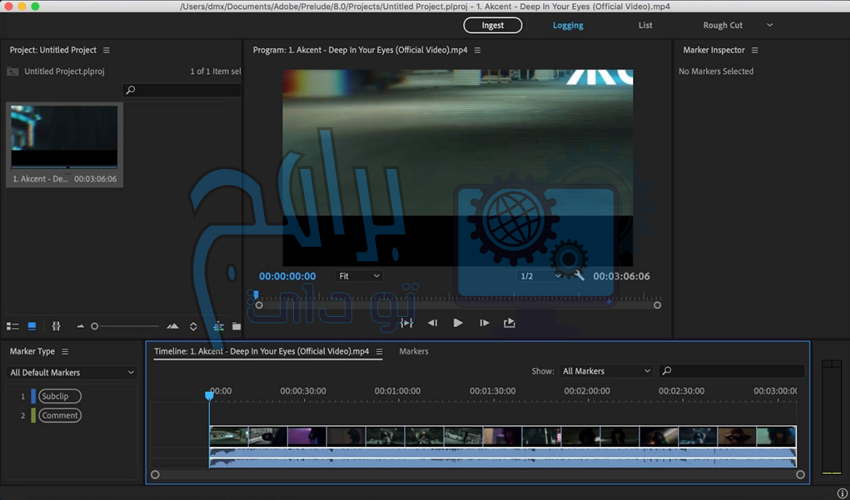Switch project panel to list view
The image size is (850, 500).
[13, 326]
